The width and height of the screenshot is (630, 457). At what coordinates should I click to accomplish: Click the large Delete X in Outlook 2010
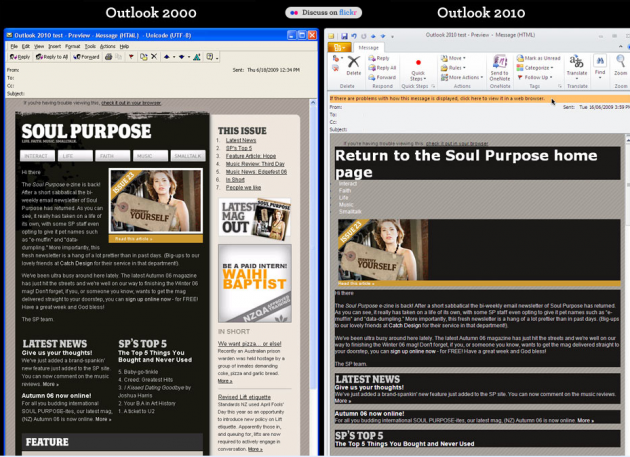pyautogui.click(x=354, y=66)
